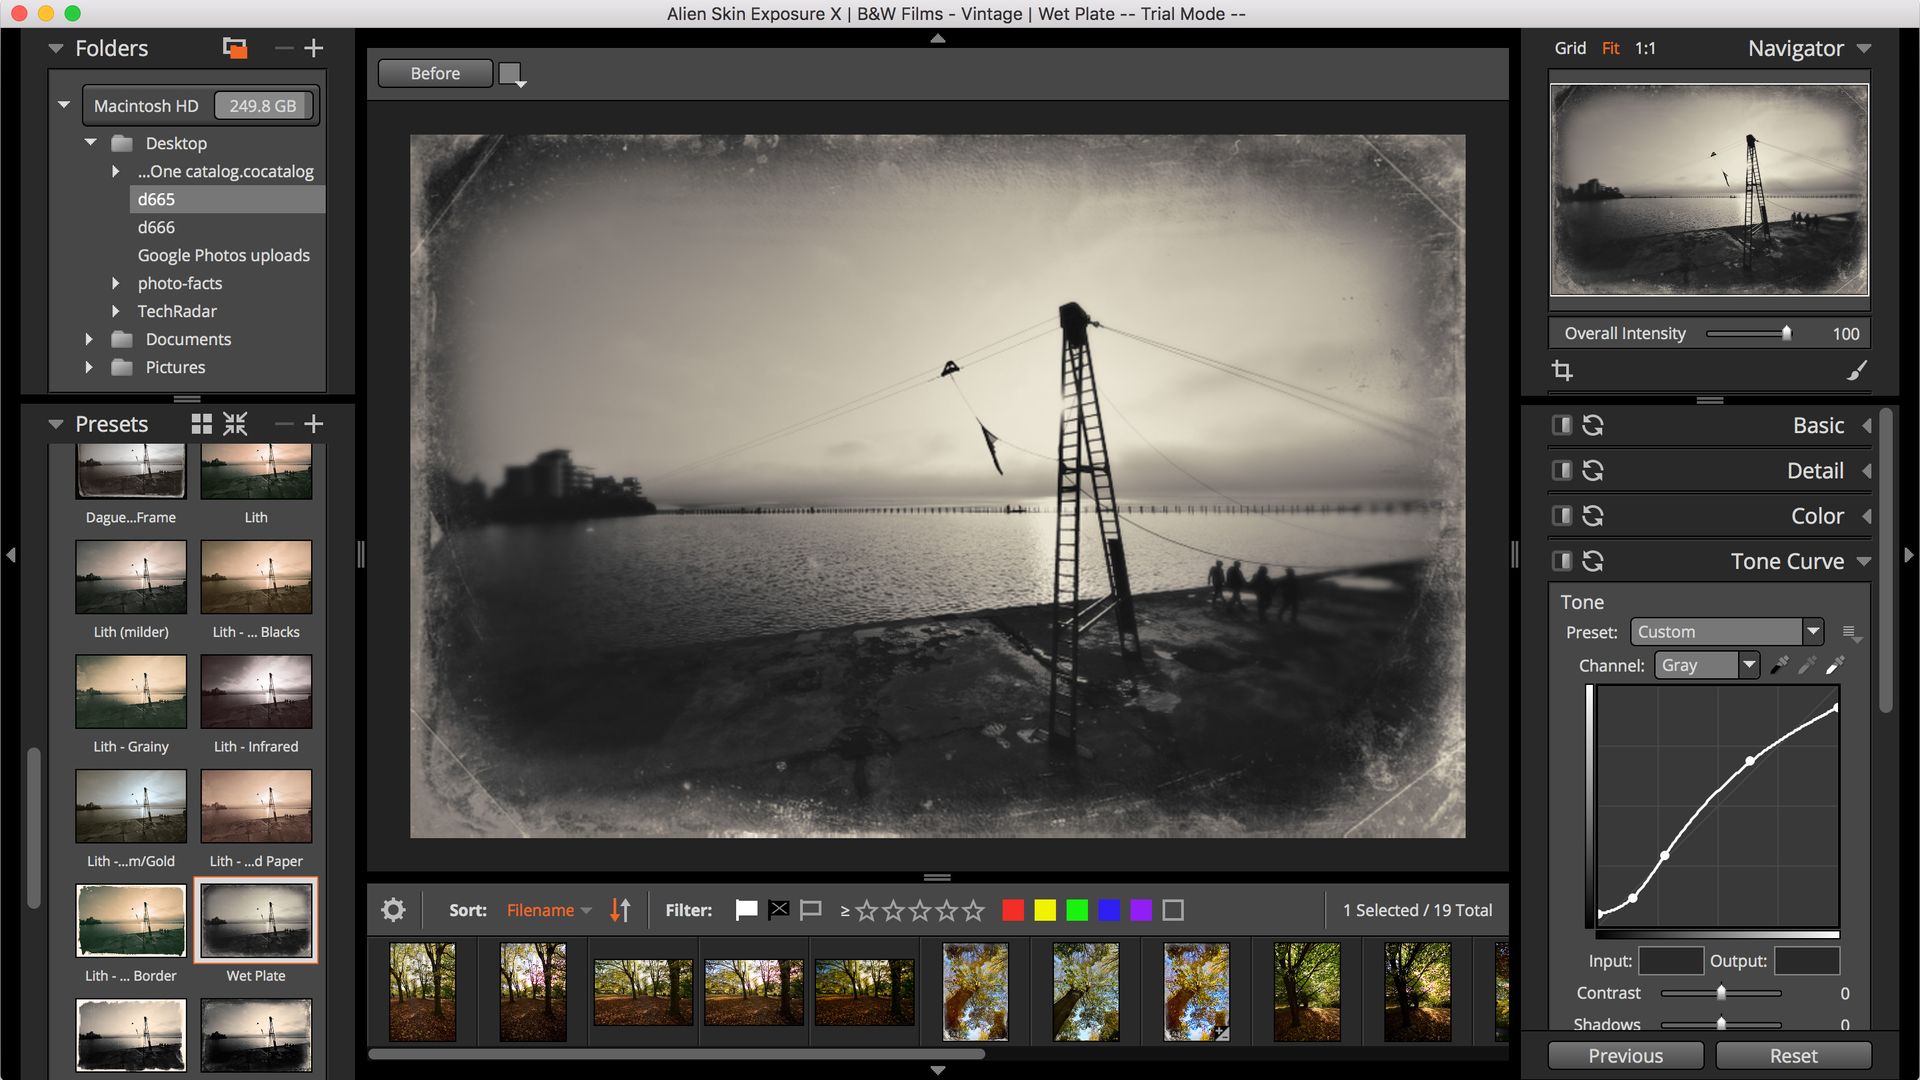Filter by the red color label
Image resolution: width=1920 pixels, height=1080 pixels.
click(1013, 910)
